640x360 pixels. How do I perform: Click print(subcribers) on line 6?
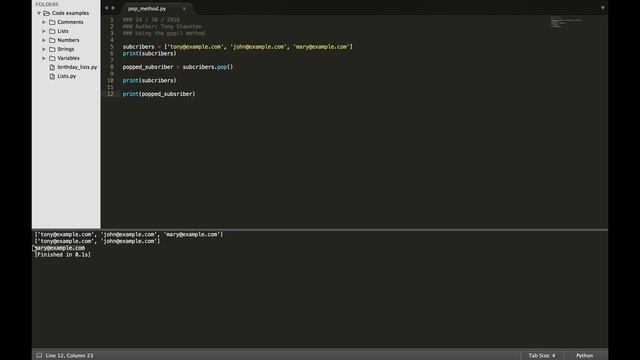(x=149, y=53)
